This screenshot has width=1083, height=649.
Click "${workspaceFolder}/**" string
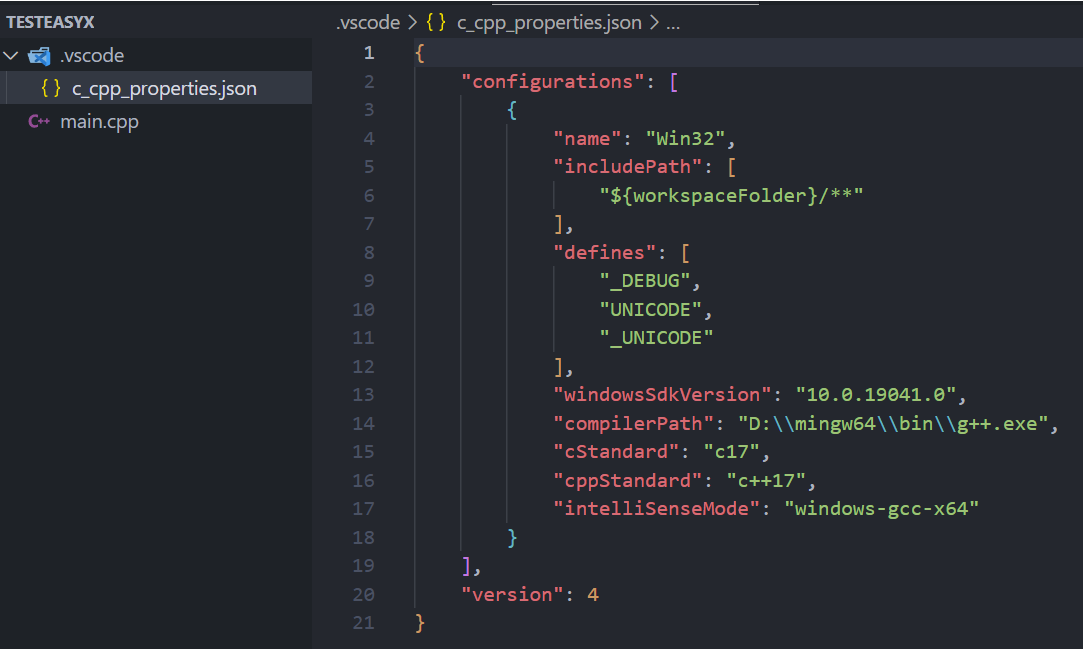click(x=731, y=195)
